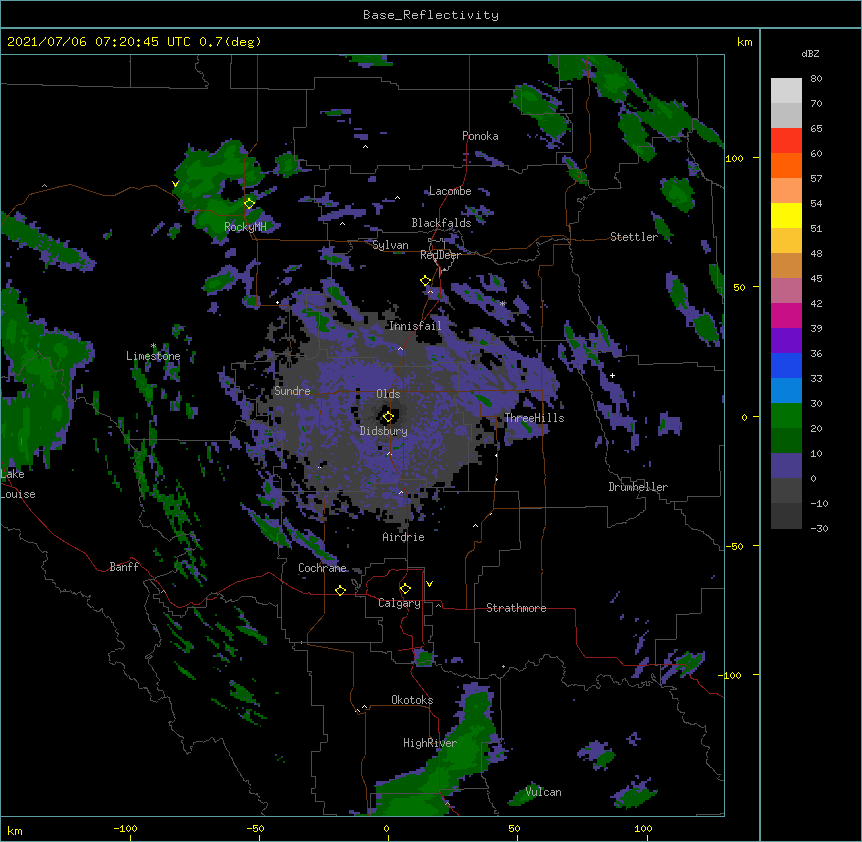Pick the white 80–70 dBZ legend swatch
This screenshot has width=862, height=842.
[x=786, y=91]
